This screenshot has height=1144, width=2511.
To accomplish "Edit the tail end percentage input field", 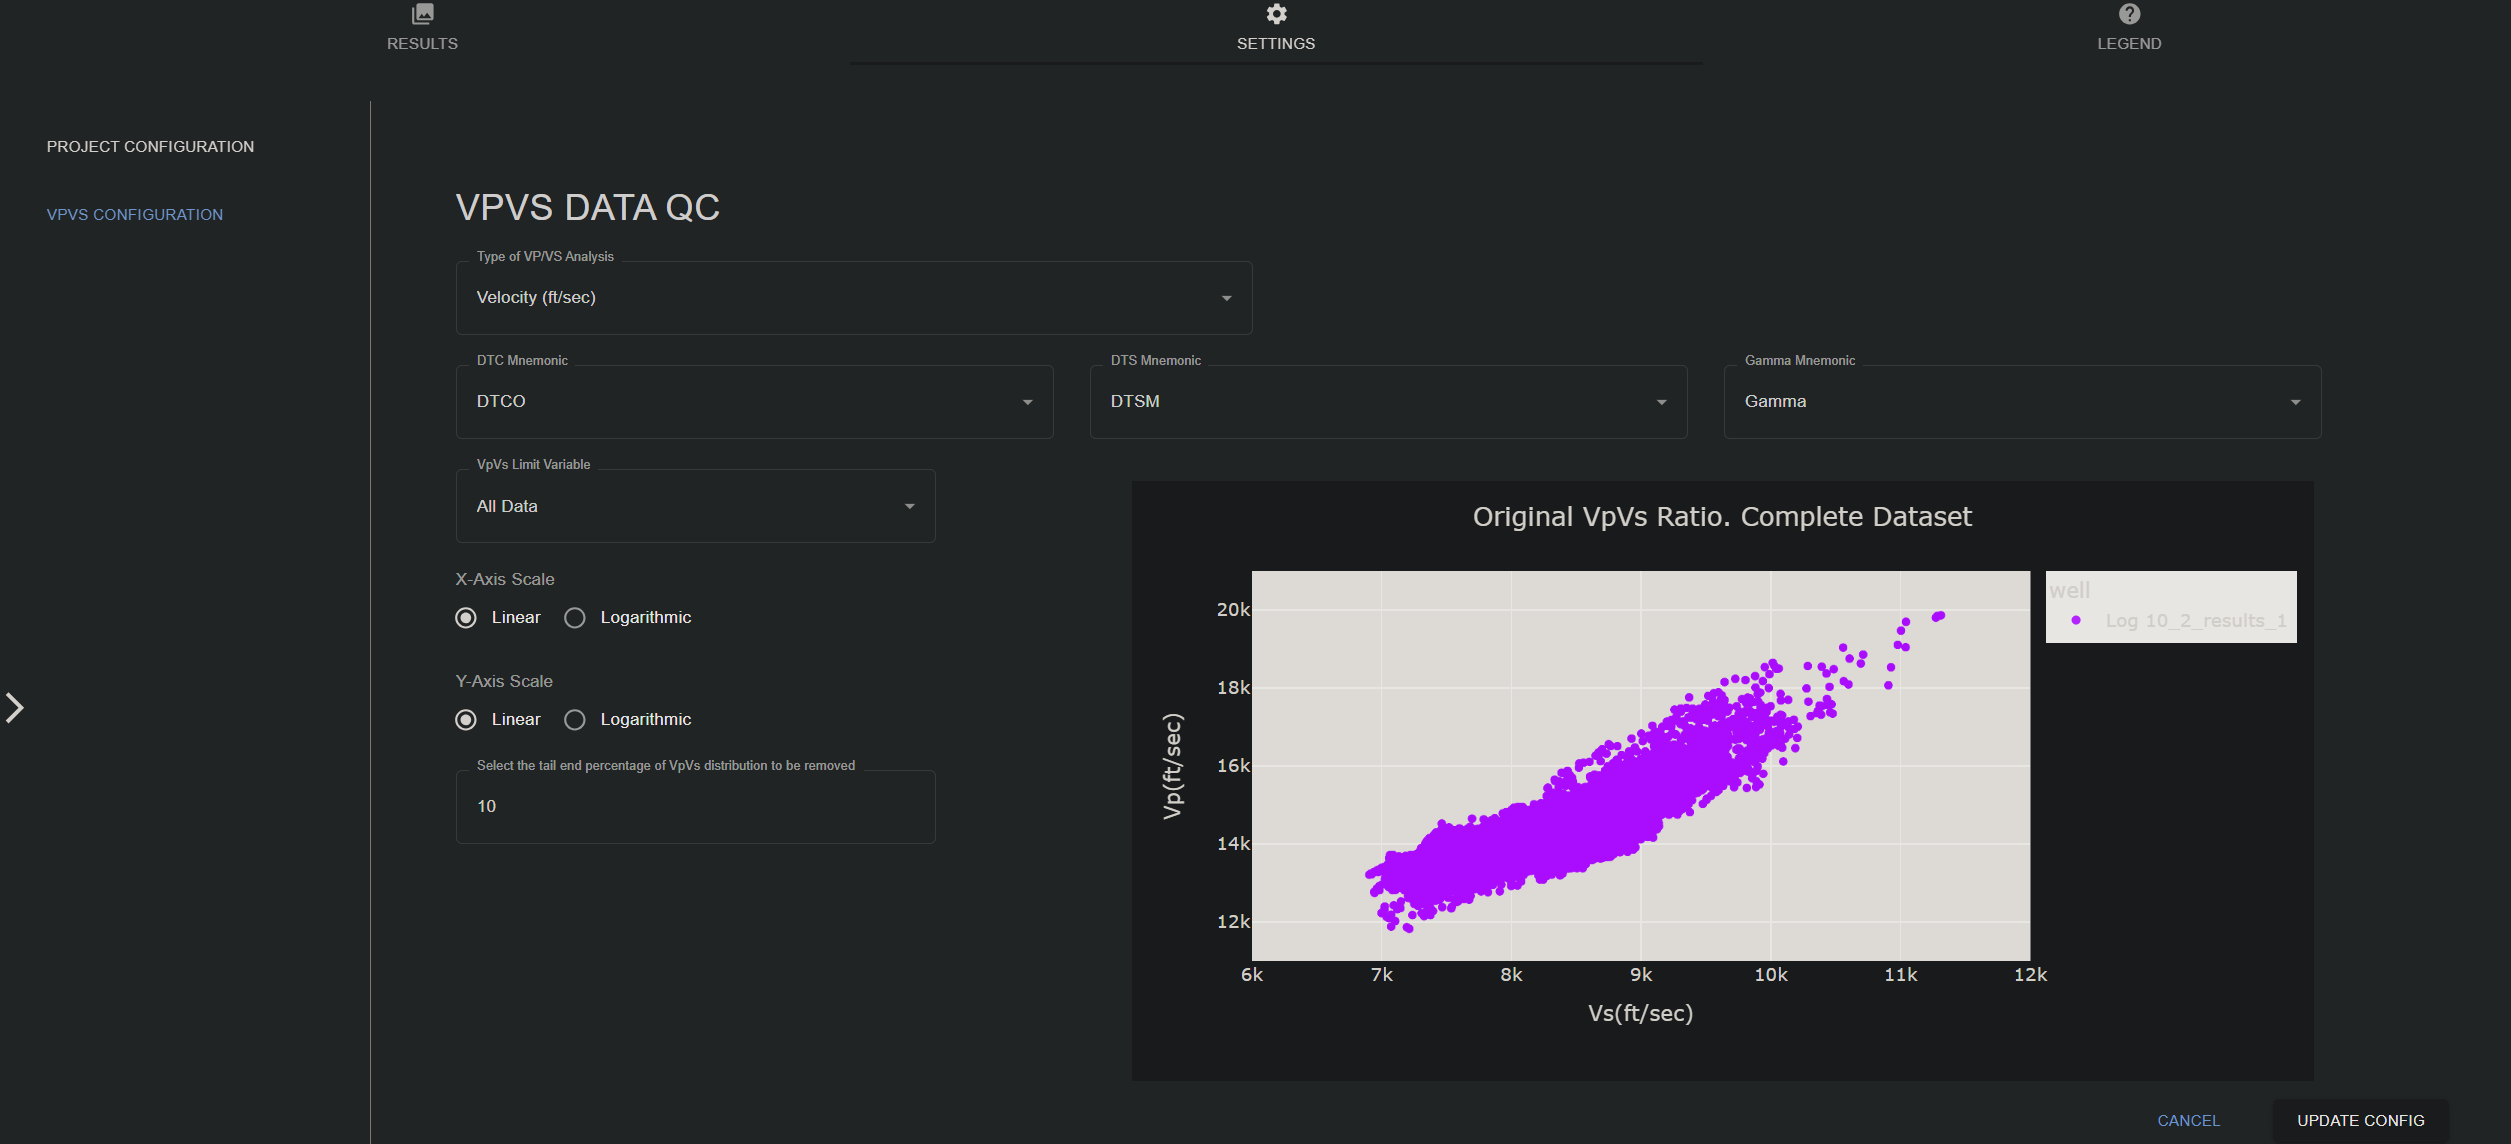I will pos(694,806).
